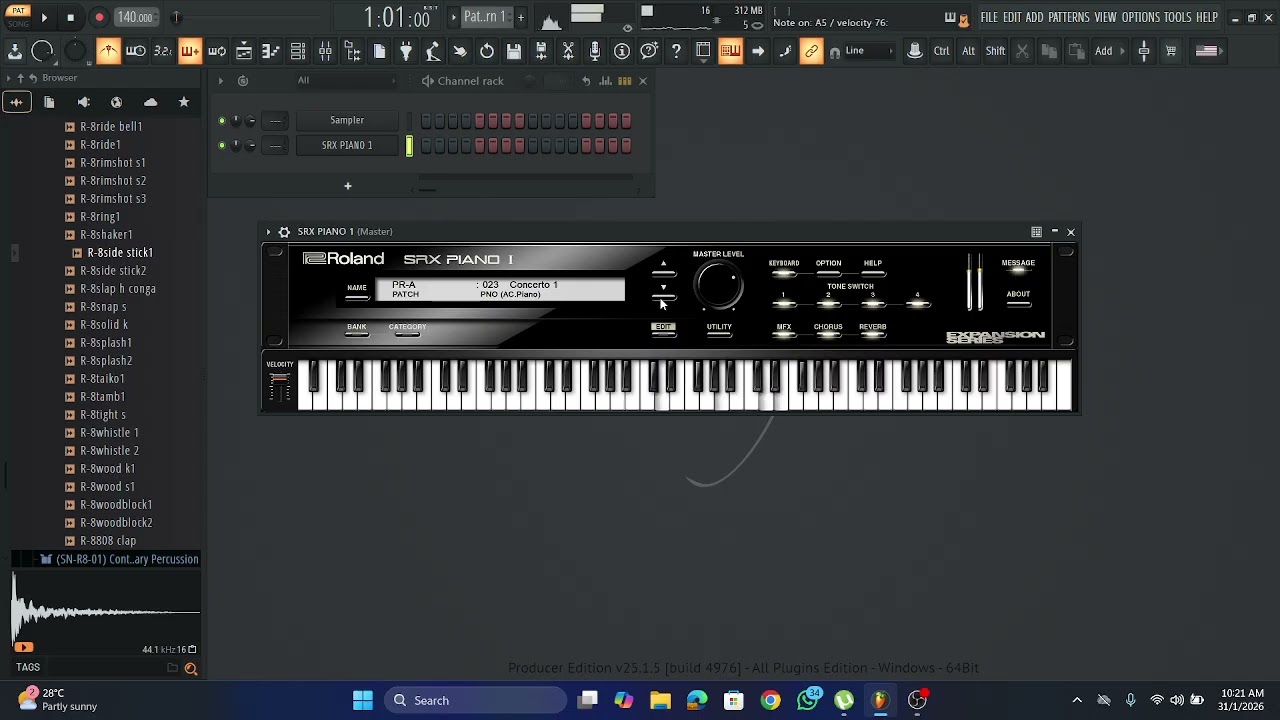
Task: Start playback with the play button
Action: 44,17
